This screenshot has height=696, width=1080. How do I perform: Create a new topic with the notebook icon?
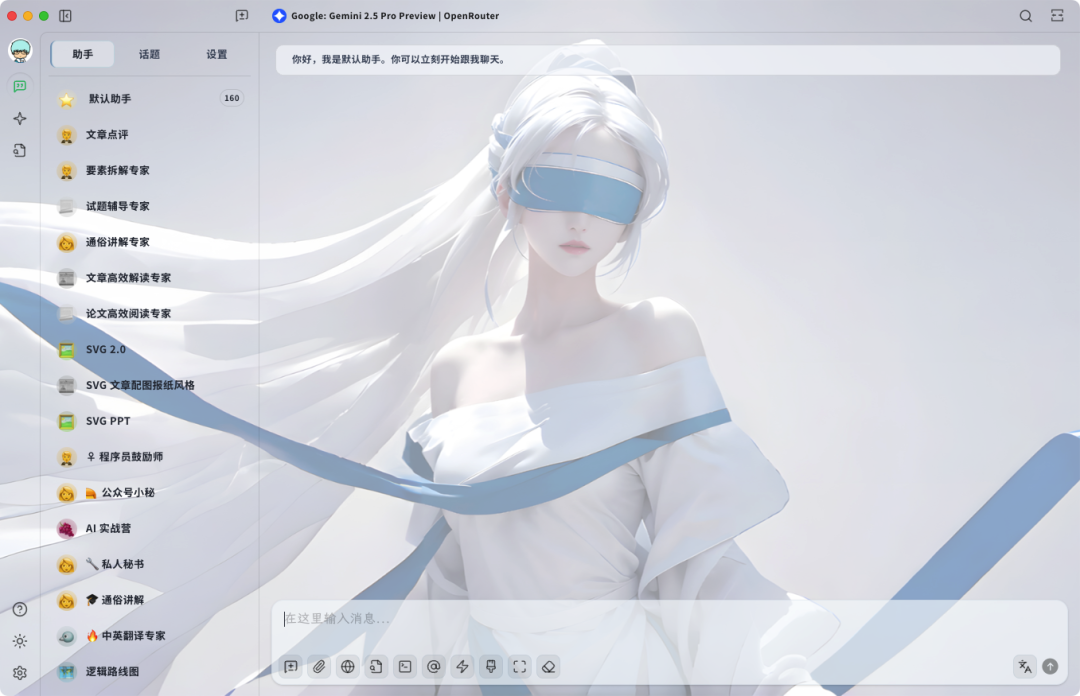coord(290,666)
